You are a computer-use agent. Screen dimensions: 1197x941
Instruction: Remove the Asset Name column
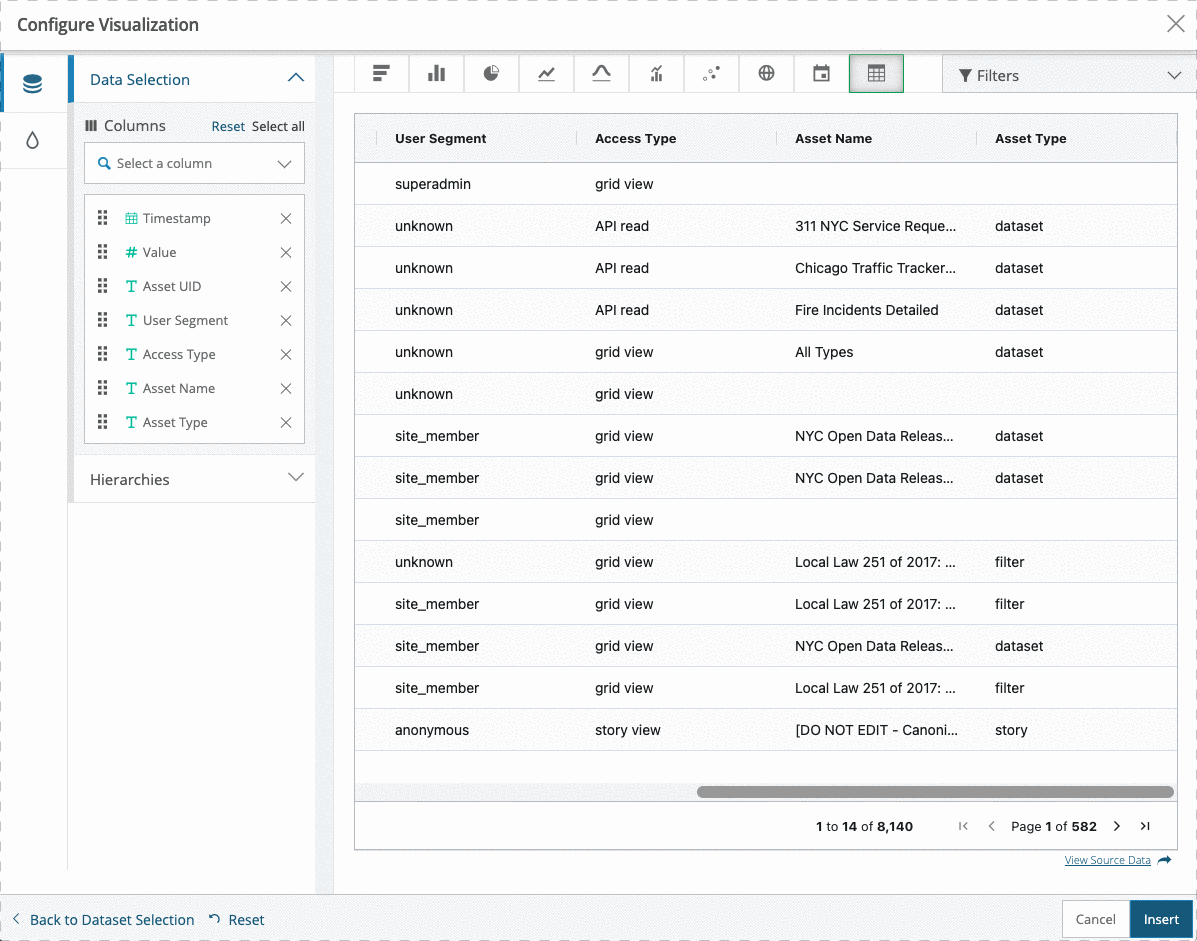pos(286,388)
